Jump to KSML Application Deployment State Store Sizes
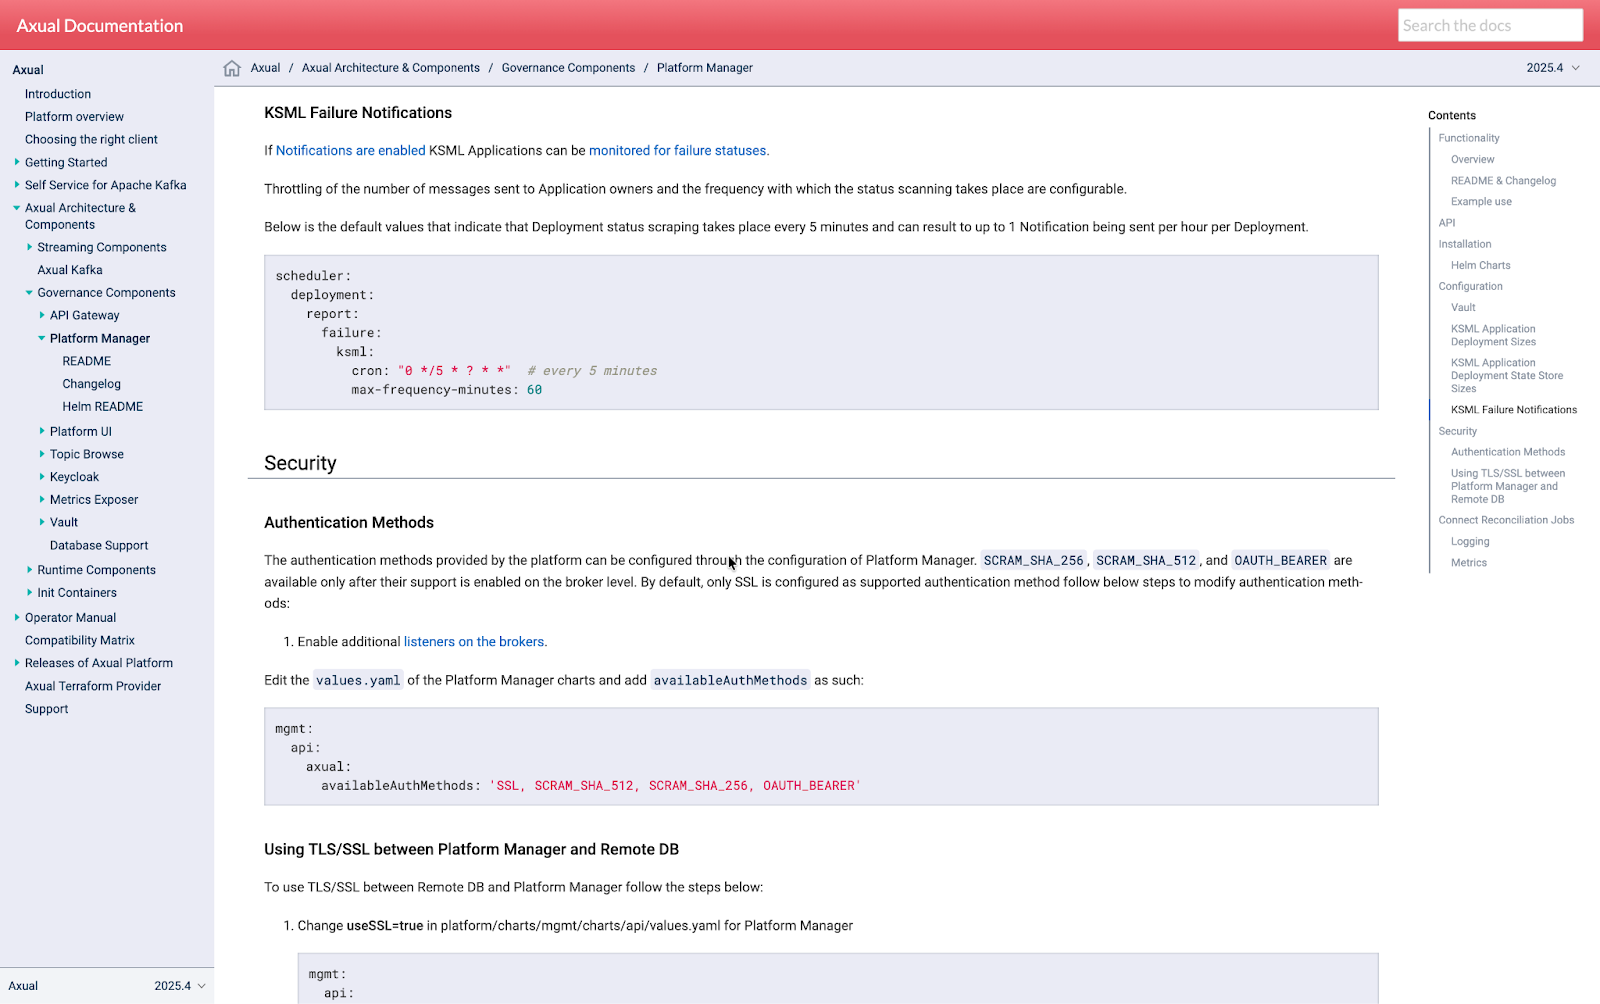 pos(1507,376)
